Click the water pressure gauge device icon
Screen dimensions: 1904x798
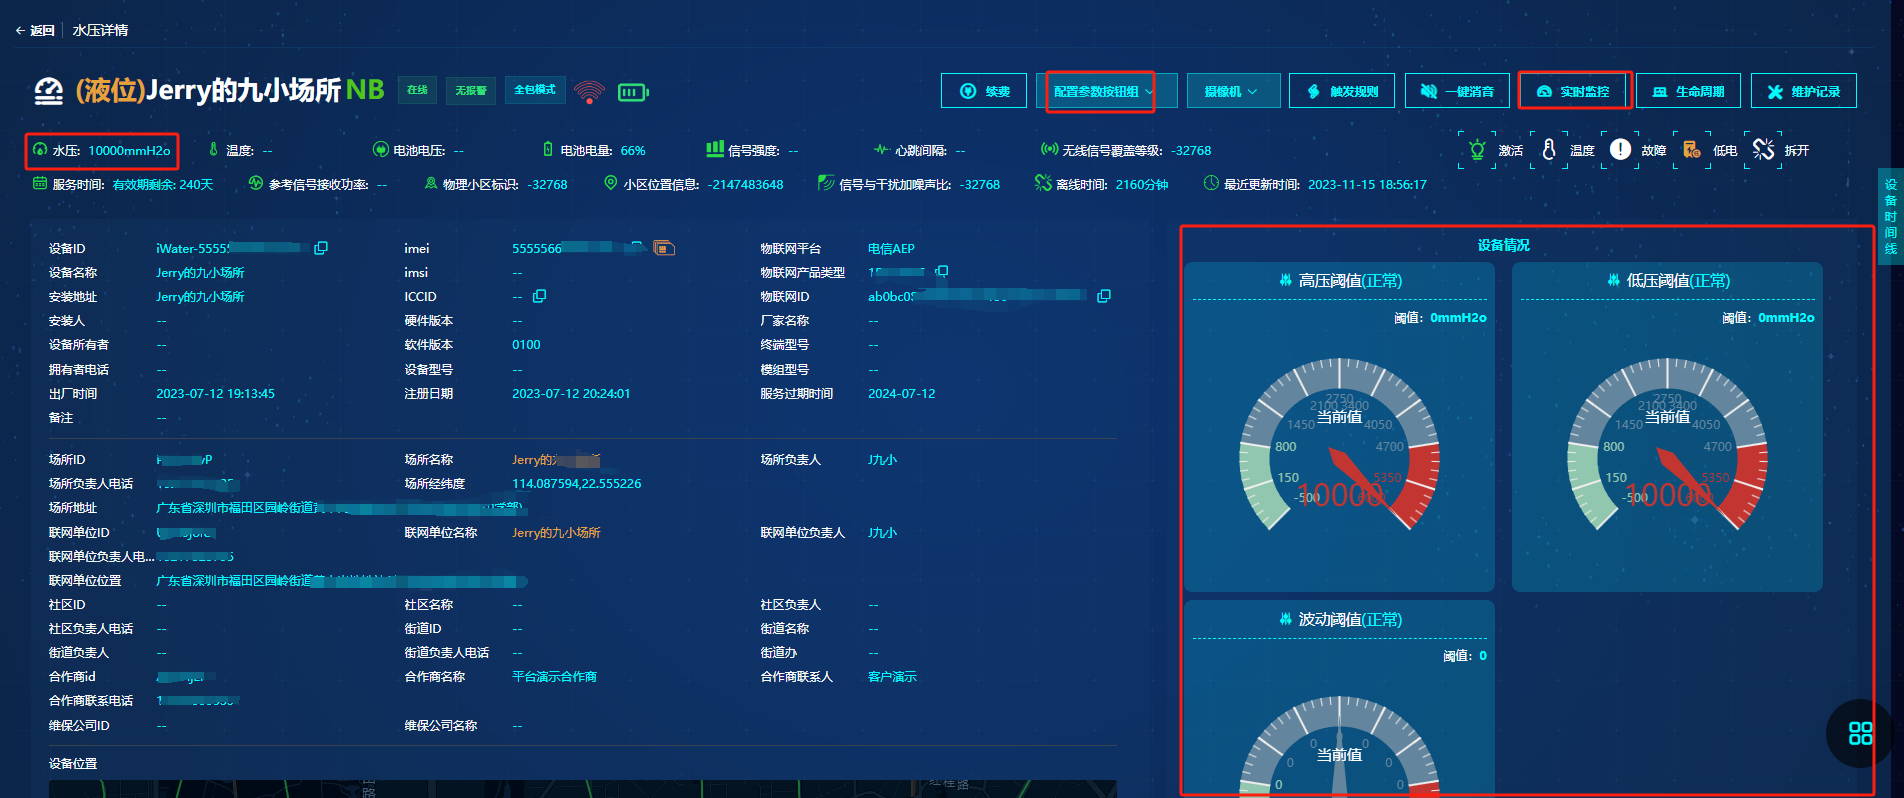click(x=48, y=91)
